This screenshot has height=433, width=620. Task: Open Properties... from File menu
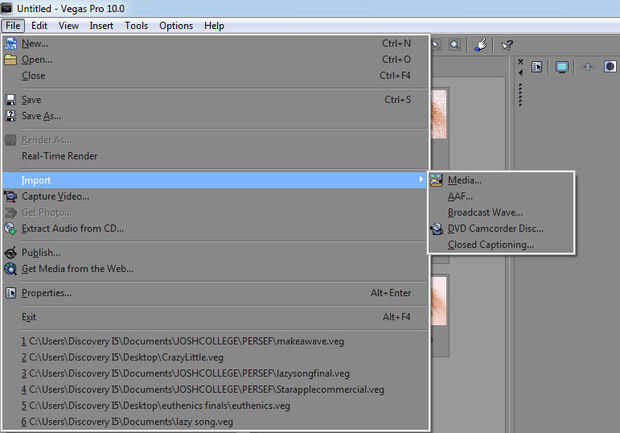(215, 293)
